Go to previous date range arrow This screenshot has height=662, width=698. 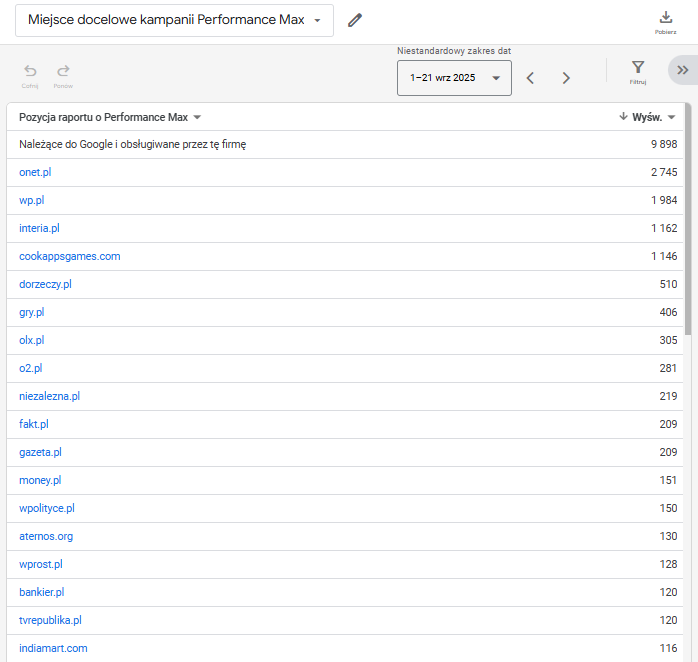531,78
